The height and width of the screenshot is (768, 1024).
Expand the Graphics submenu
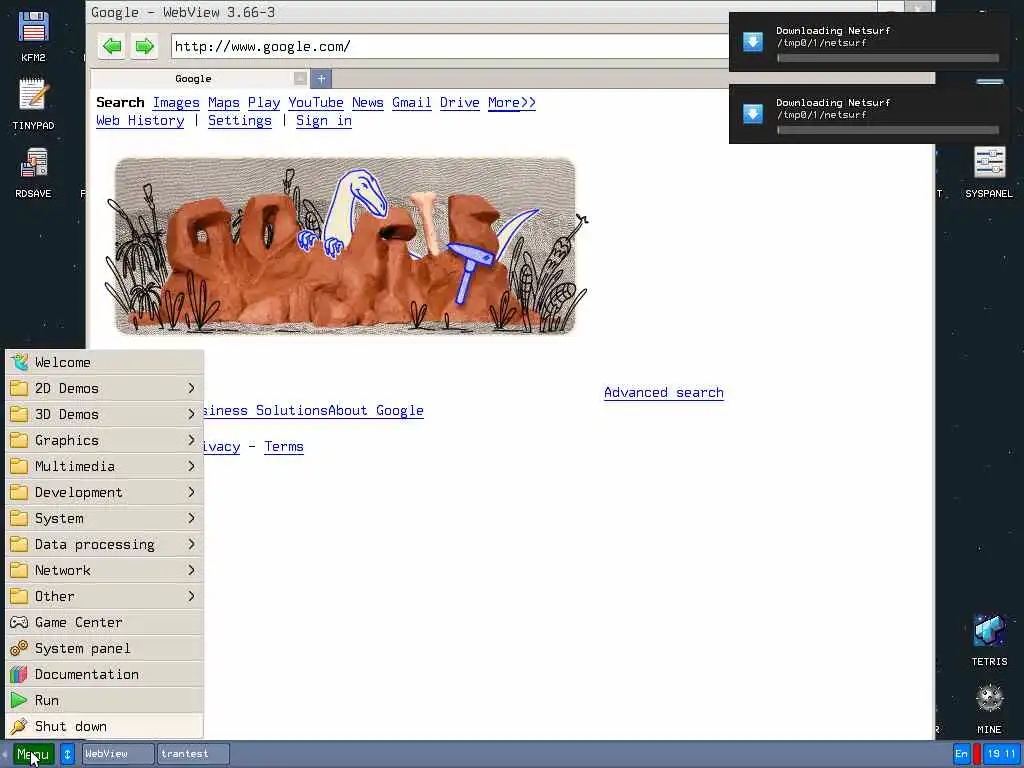point(104,440)
